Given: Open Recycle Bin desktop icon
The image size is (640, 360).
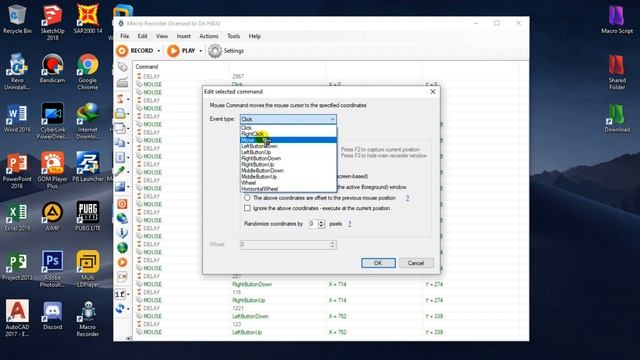Looking at the screenshot, I should (x=17, y=19).
